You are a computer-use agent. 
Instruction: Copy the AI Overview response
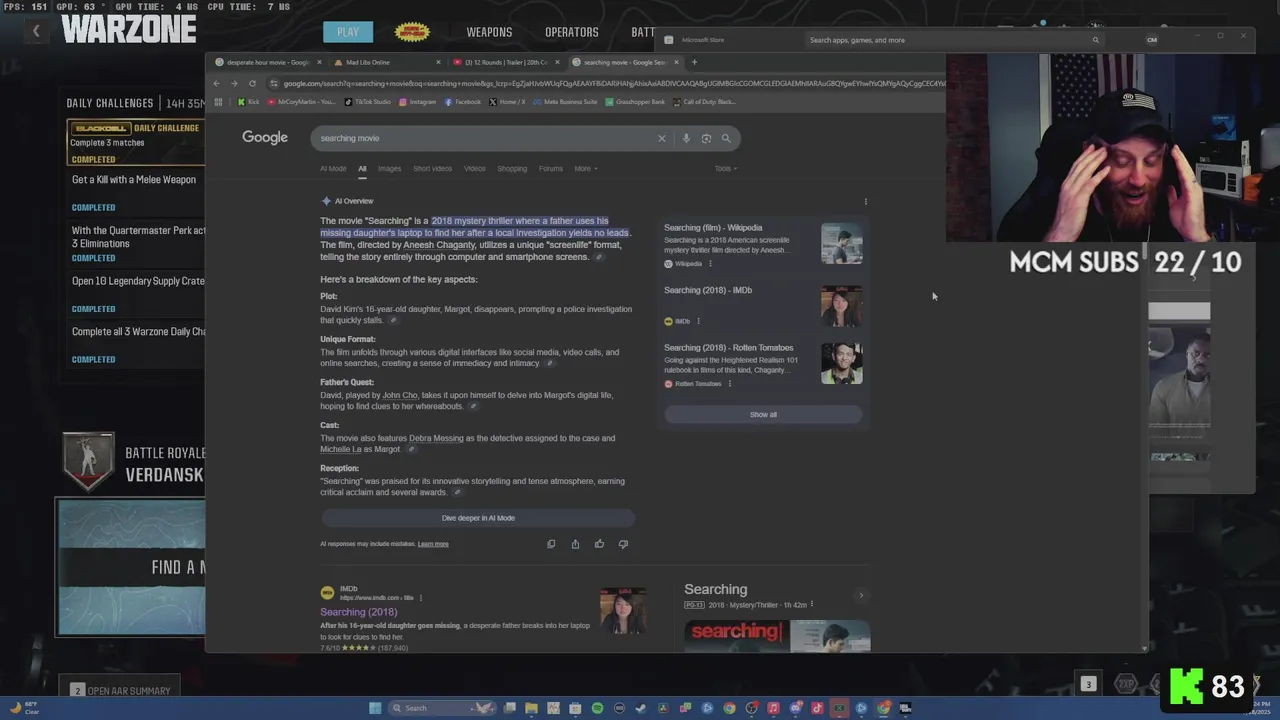click(x=551, y=544)
